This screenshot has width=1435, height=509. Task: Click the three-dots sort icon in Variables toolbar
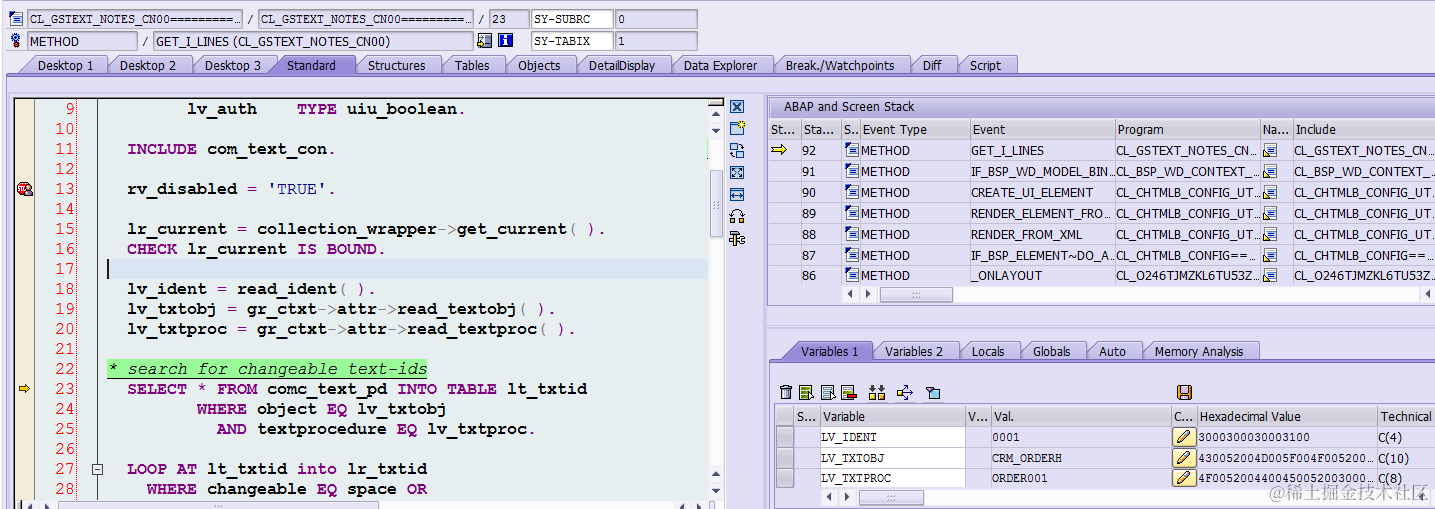tap(877, 392)
